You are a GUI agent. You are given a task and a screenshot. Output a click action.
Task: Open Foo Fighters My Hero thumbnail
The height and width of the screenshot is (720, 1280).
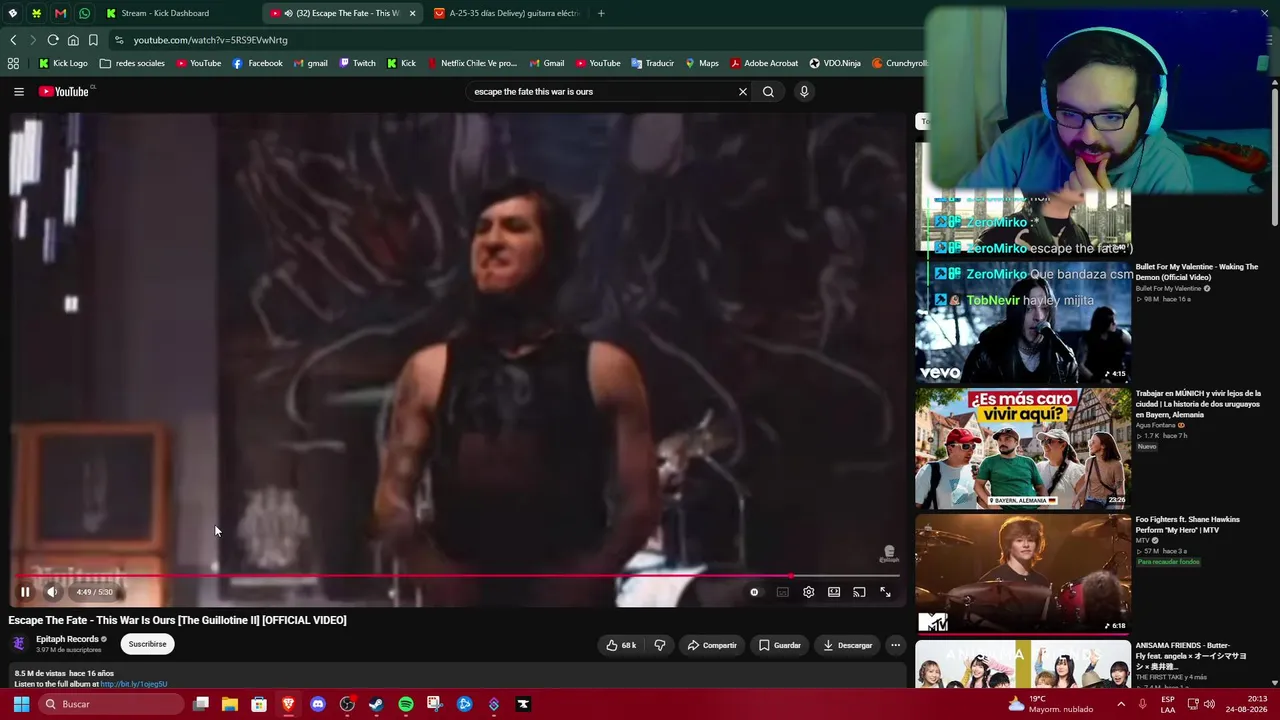pos(1023,574)
